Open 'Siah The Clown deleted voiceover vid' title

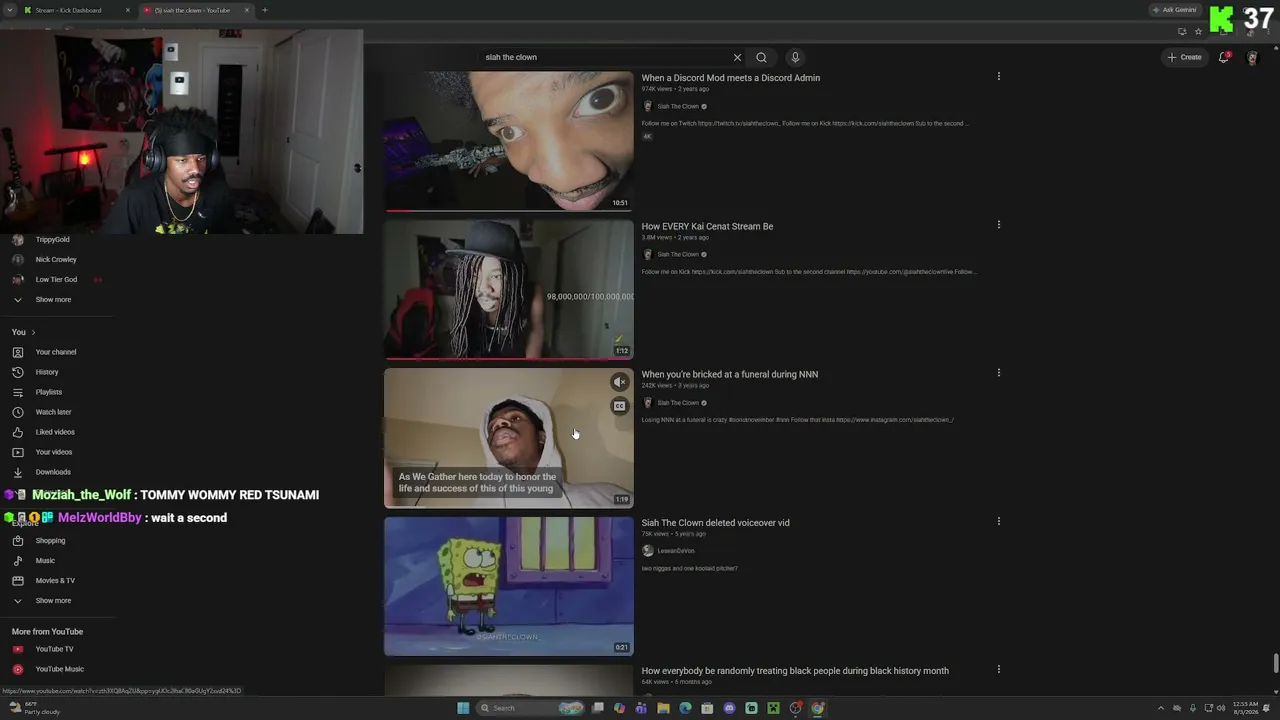[715, 523]
